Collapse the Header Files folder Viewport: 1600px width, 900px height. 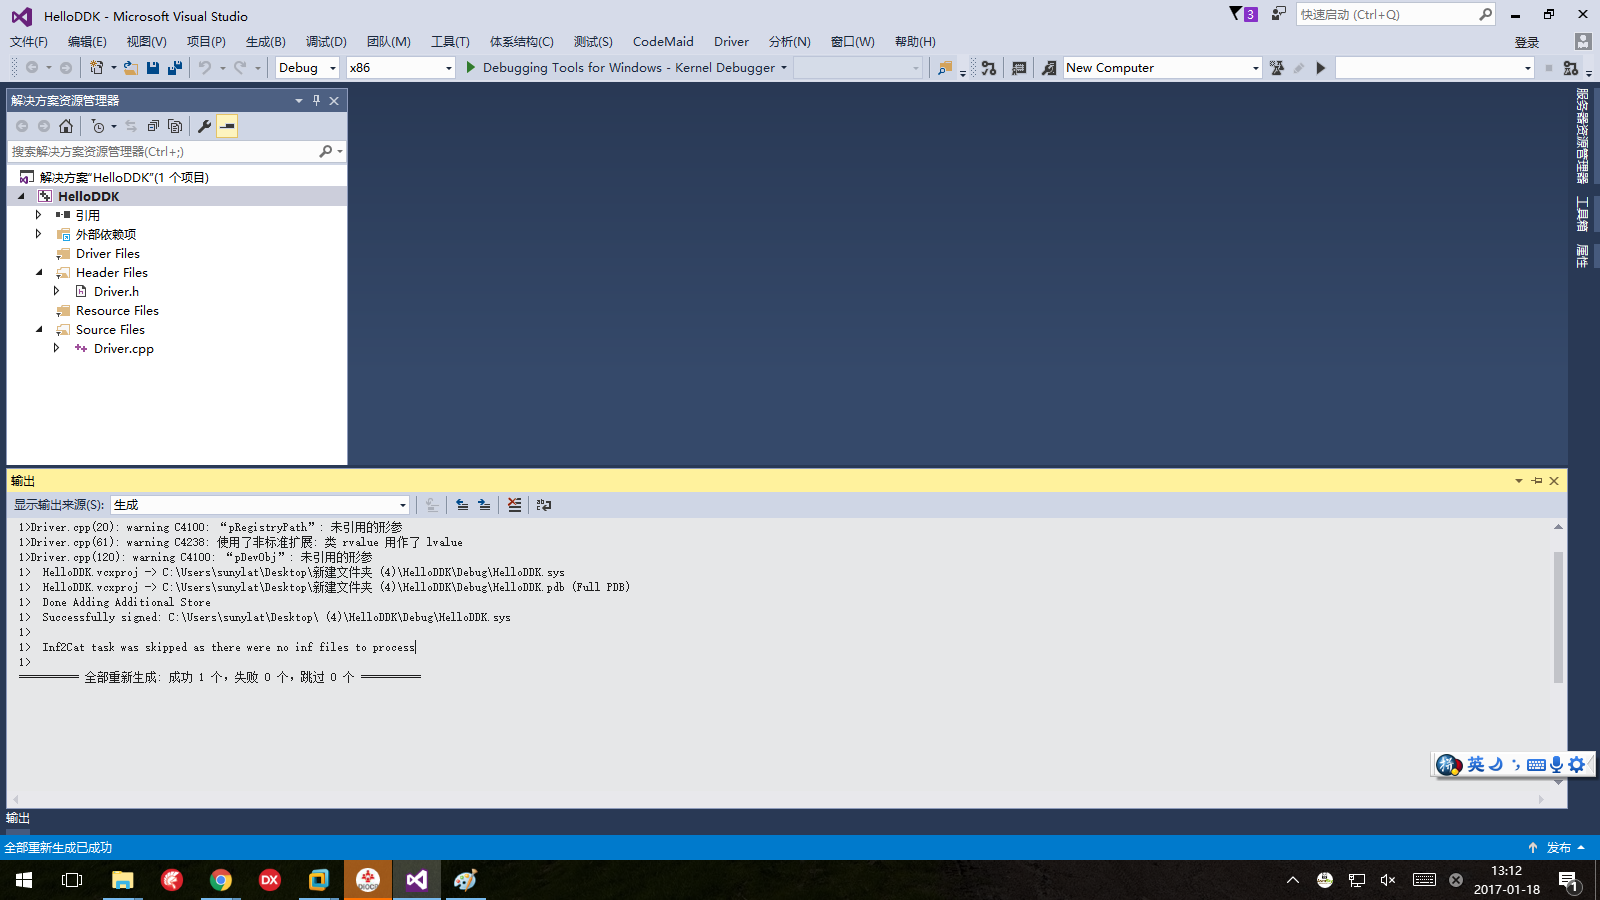point(39,272)
